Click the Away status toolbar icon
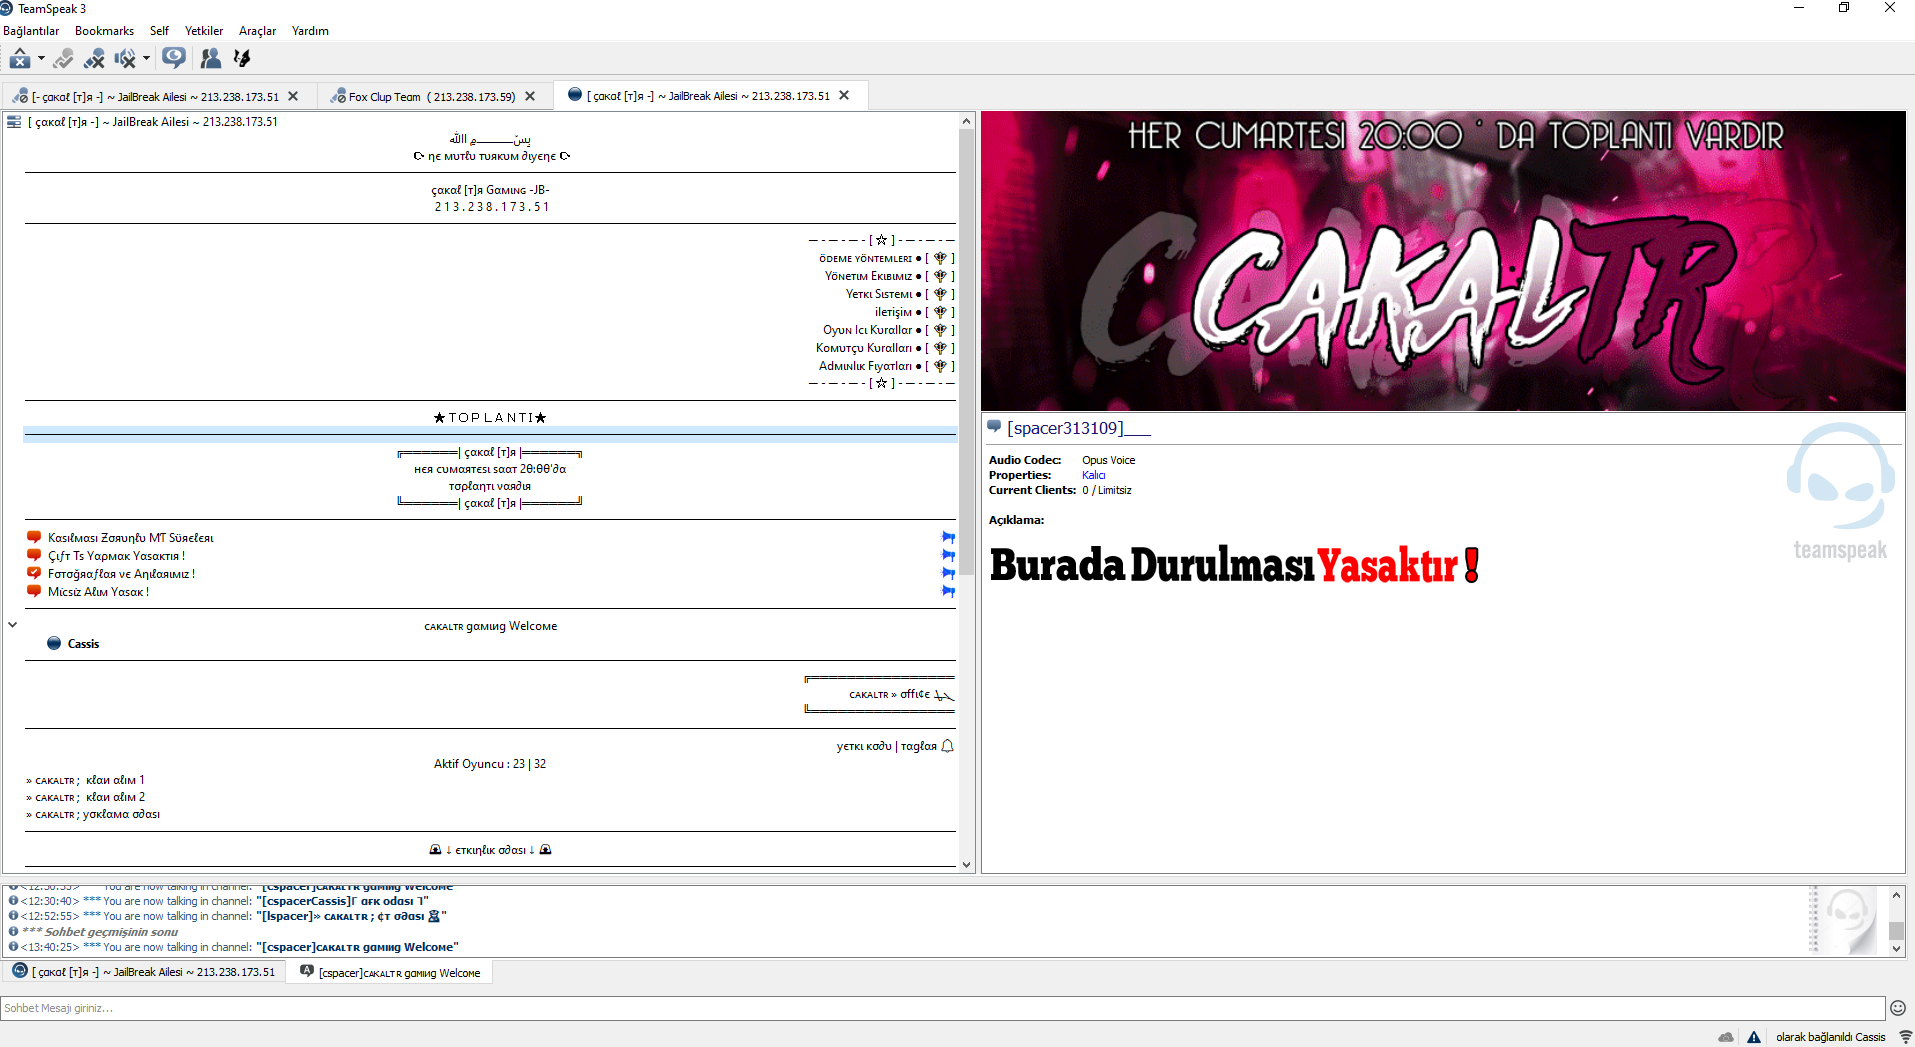 pyautogui.click(x=19, y=59)
